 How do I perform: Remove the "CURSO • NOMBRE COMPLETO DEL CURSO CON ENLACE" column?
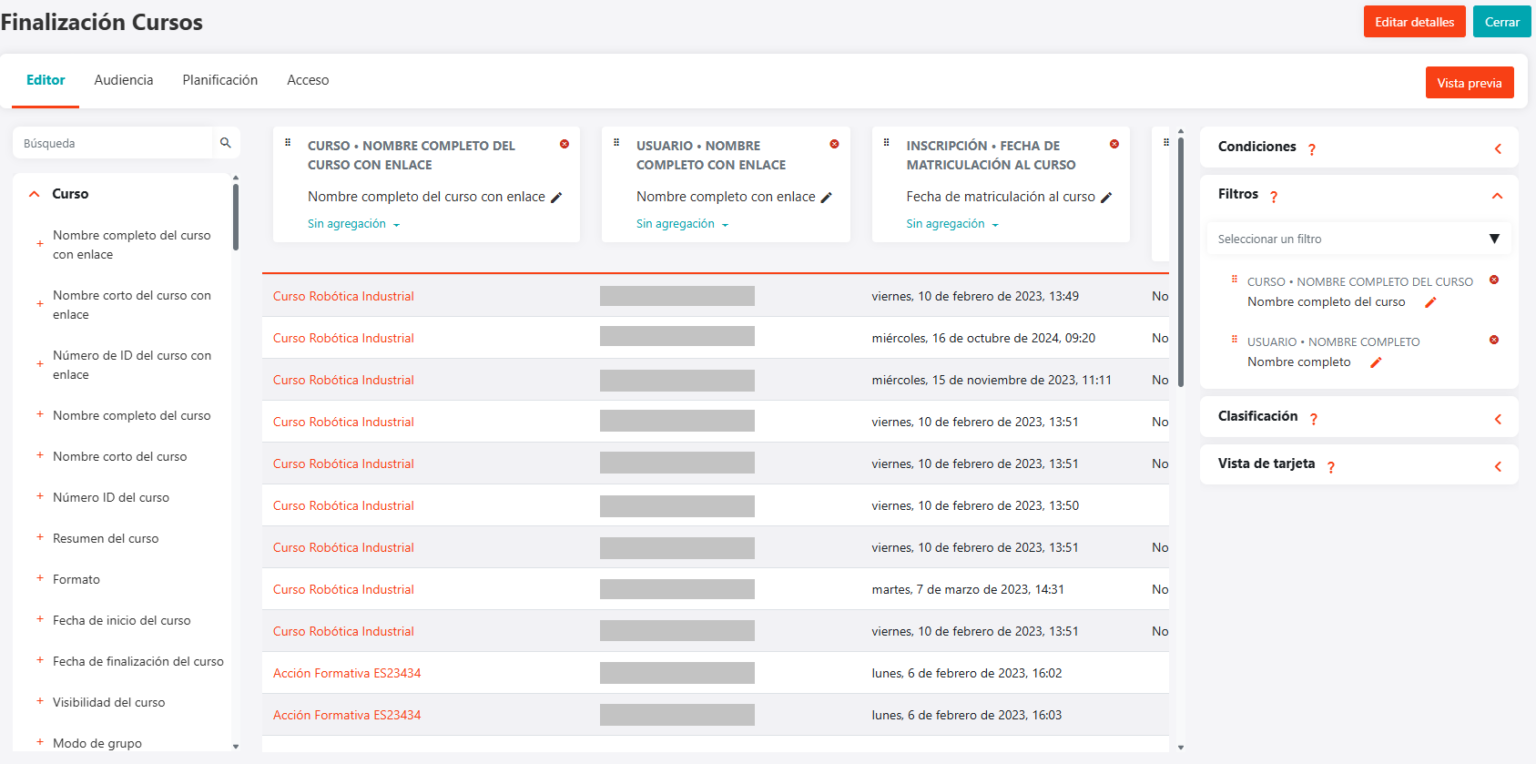pos(564,144)
